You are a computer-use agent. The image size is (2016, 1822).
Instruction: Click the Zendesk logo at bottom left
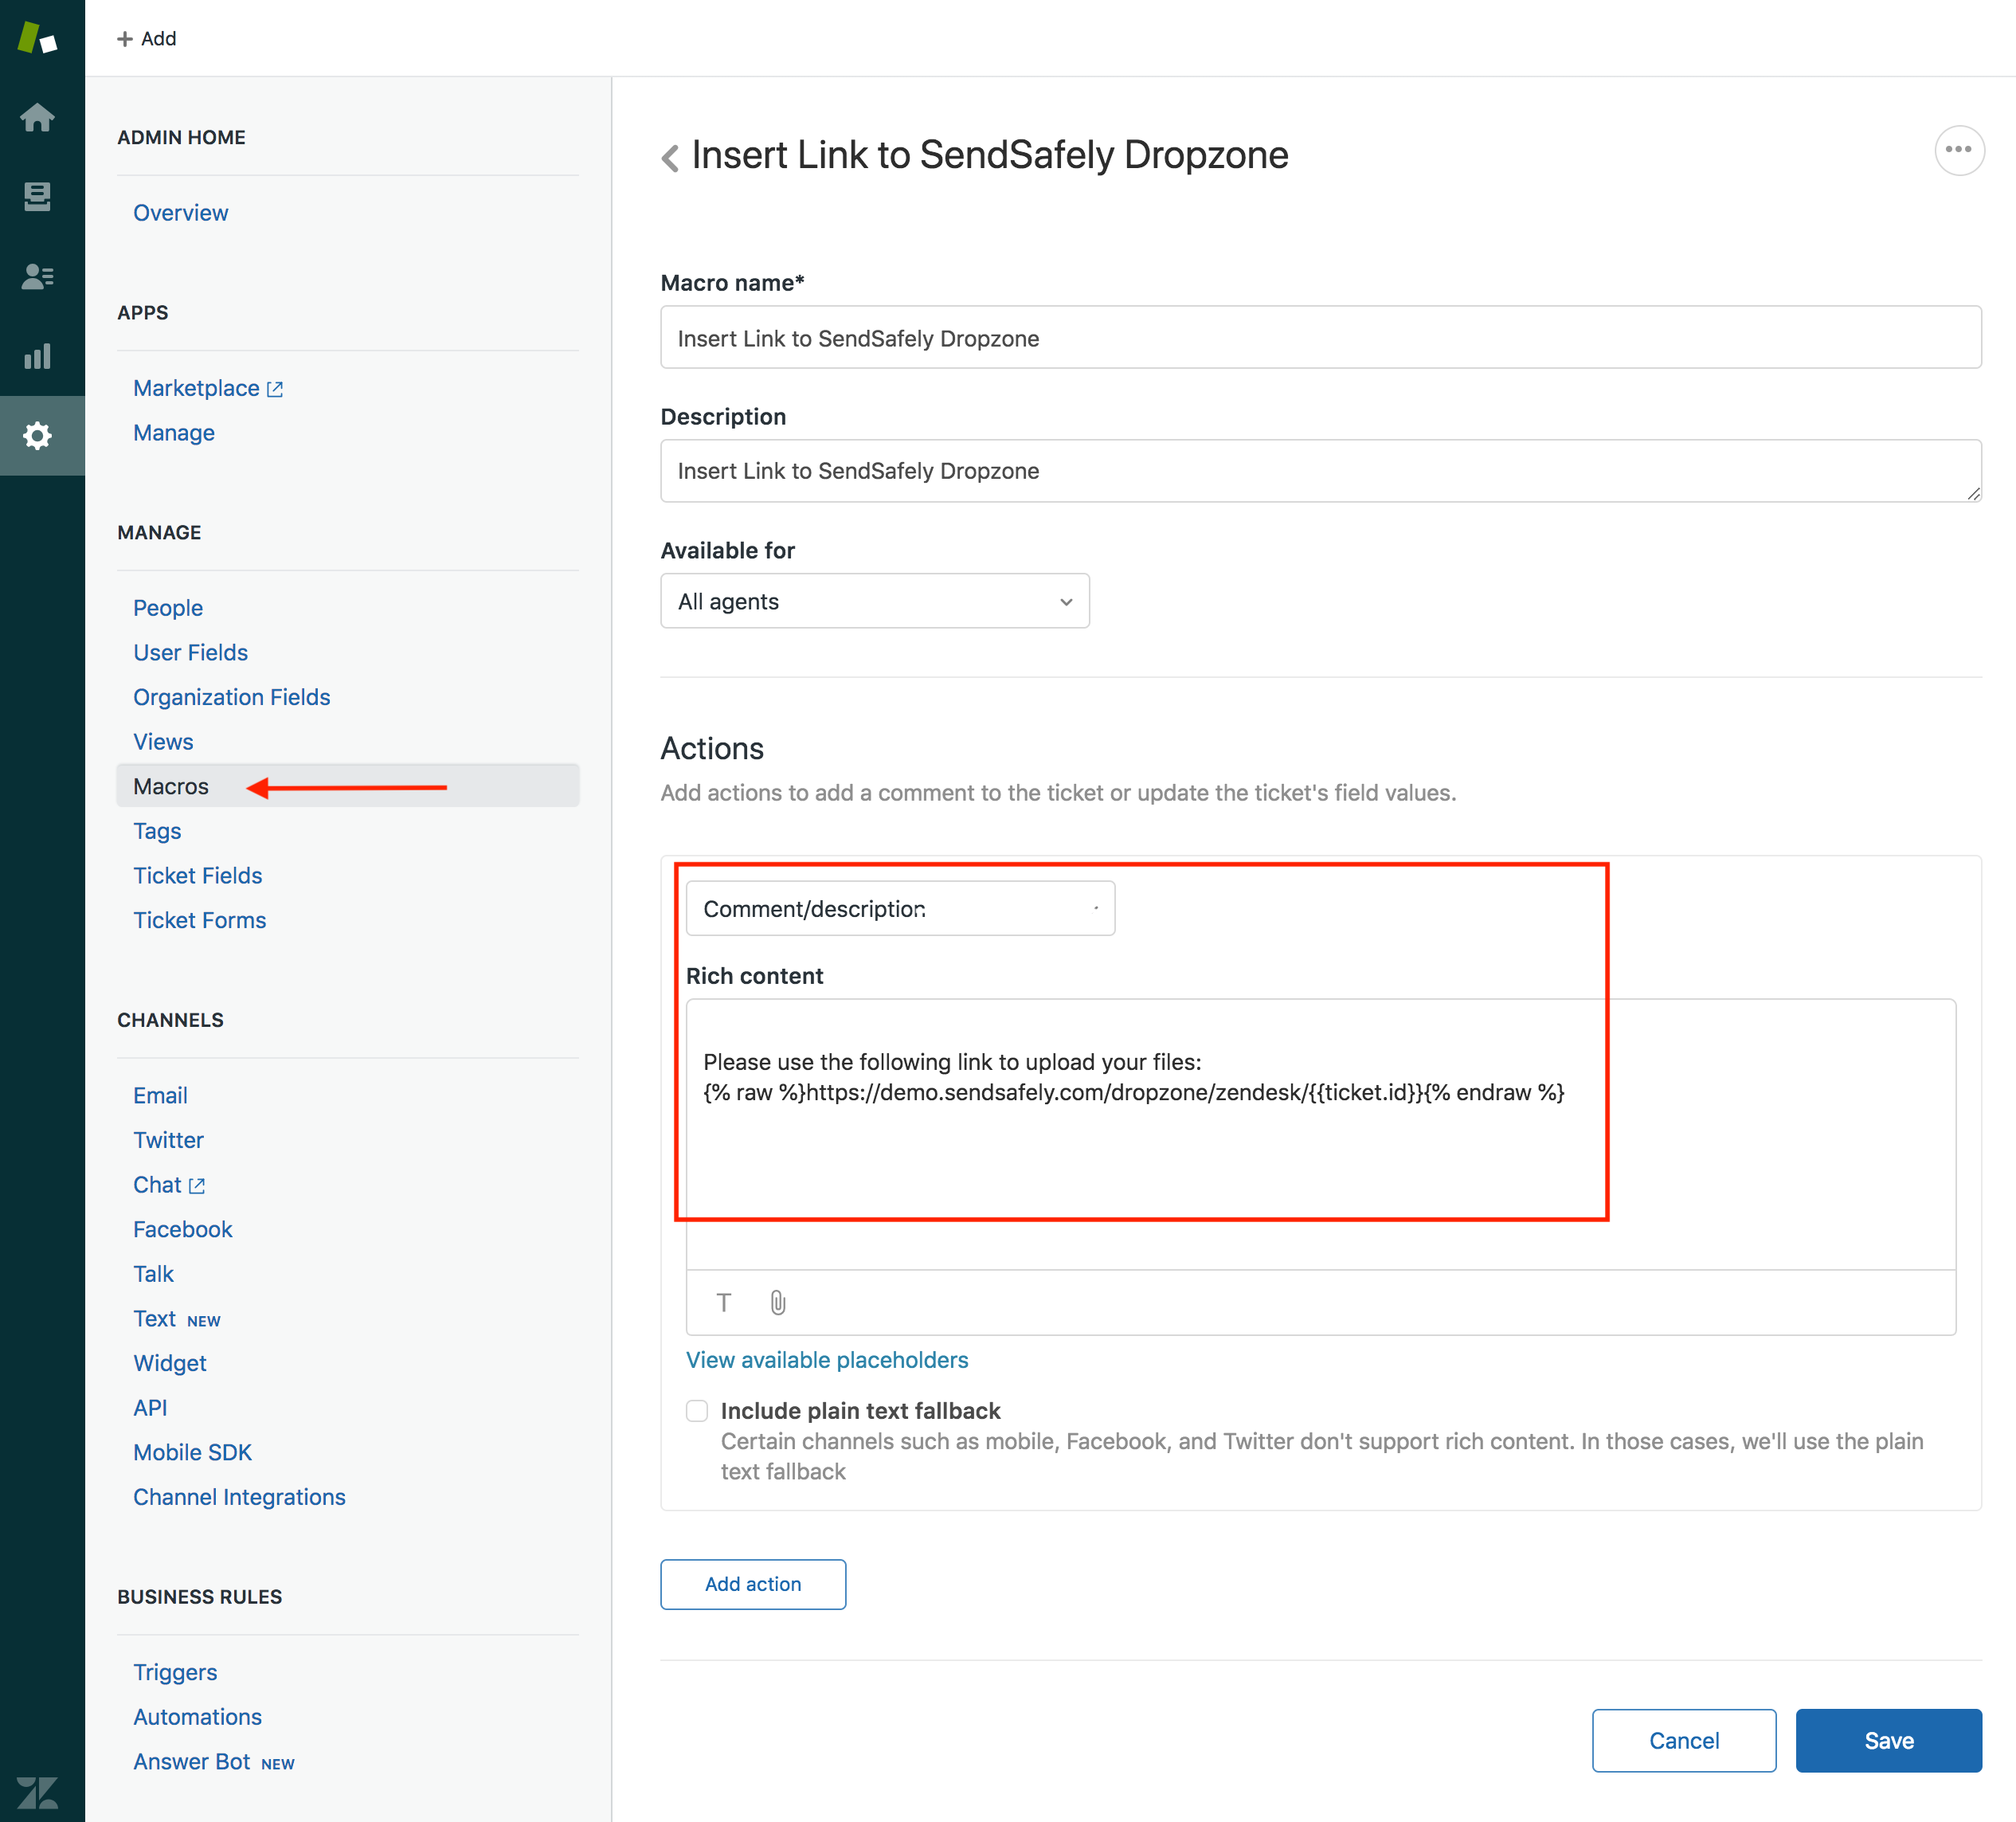point(37,1792)
